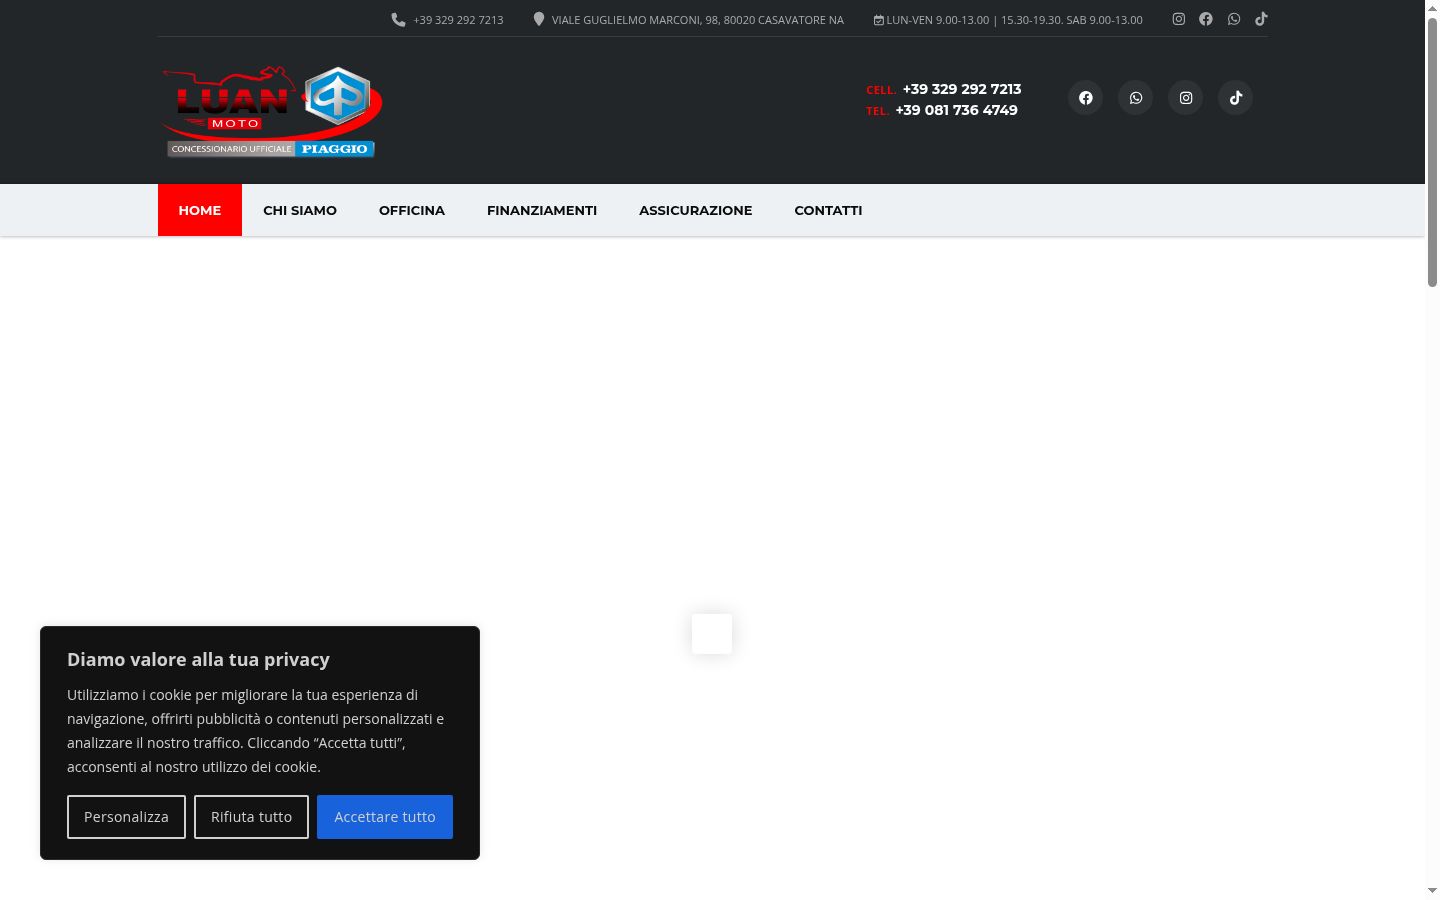Click address Viale Guglielmo Marconi link
This screenshot has height=900, width=1440.
(698, 20)
